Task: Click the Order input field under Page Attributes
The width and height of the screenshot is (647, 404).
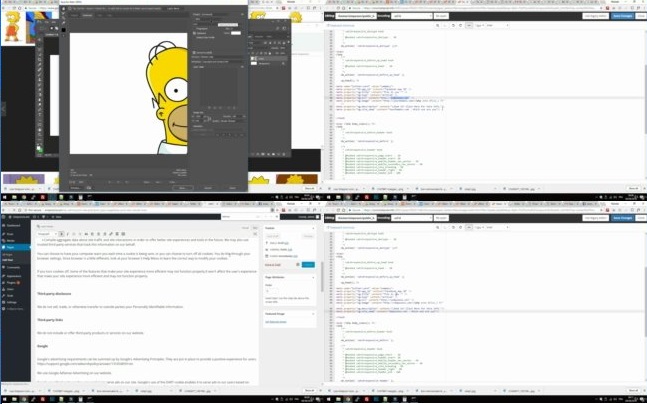Action: point(272,291)
